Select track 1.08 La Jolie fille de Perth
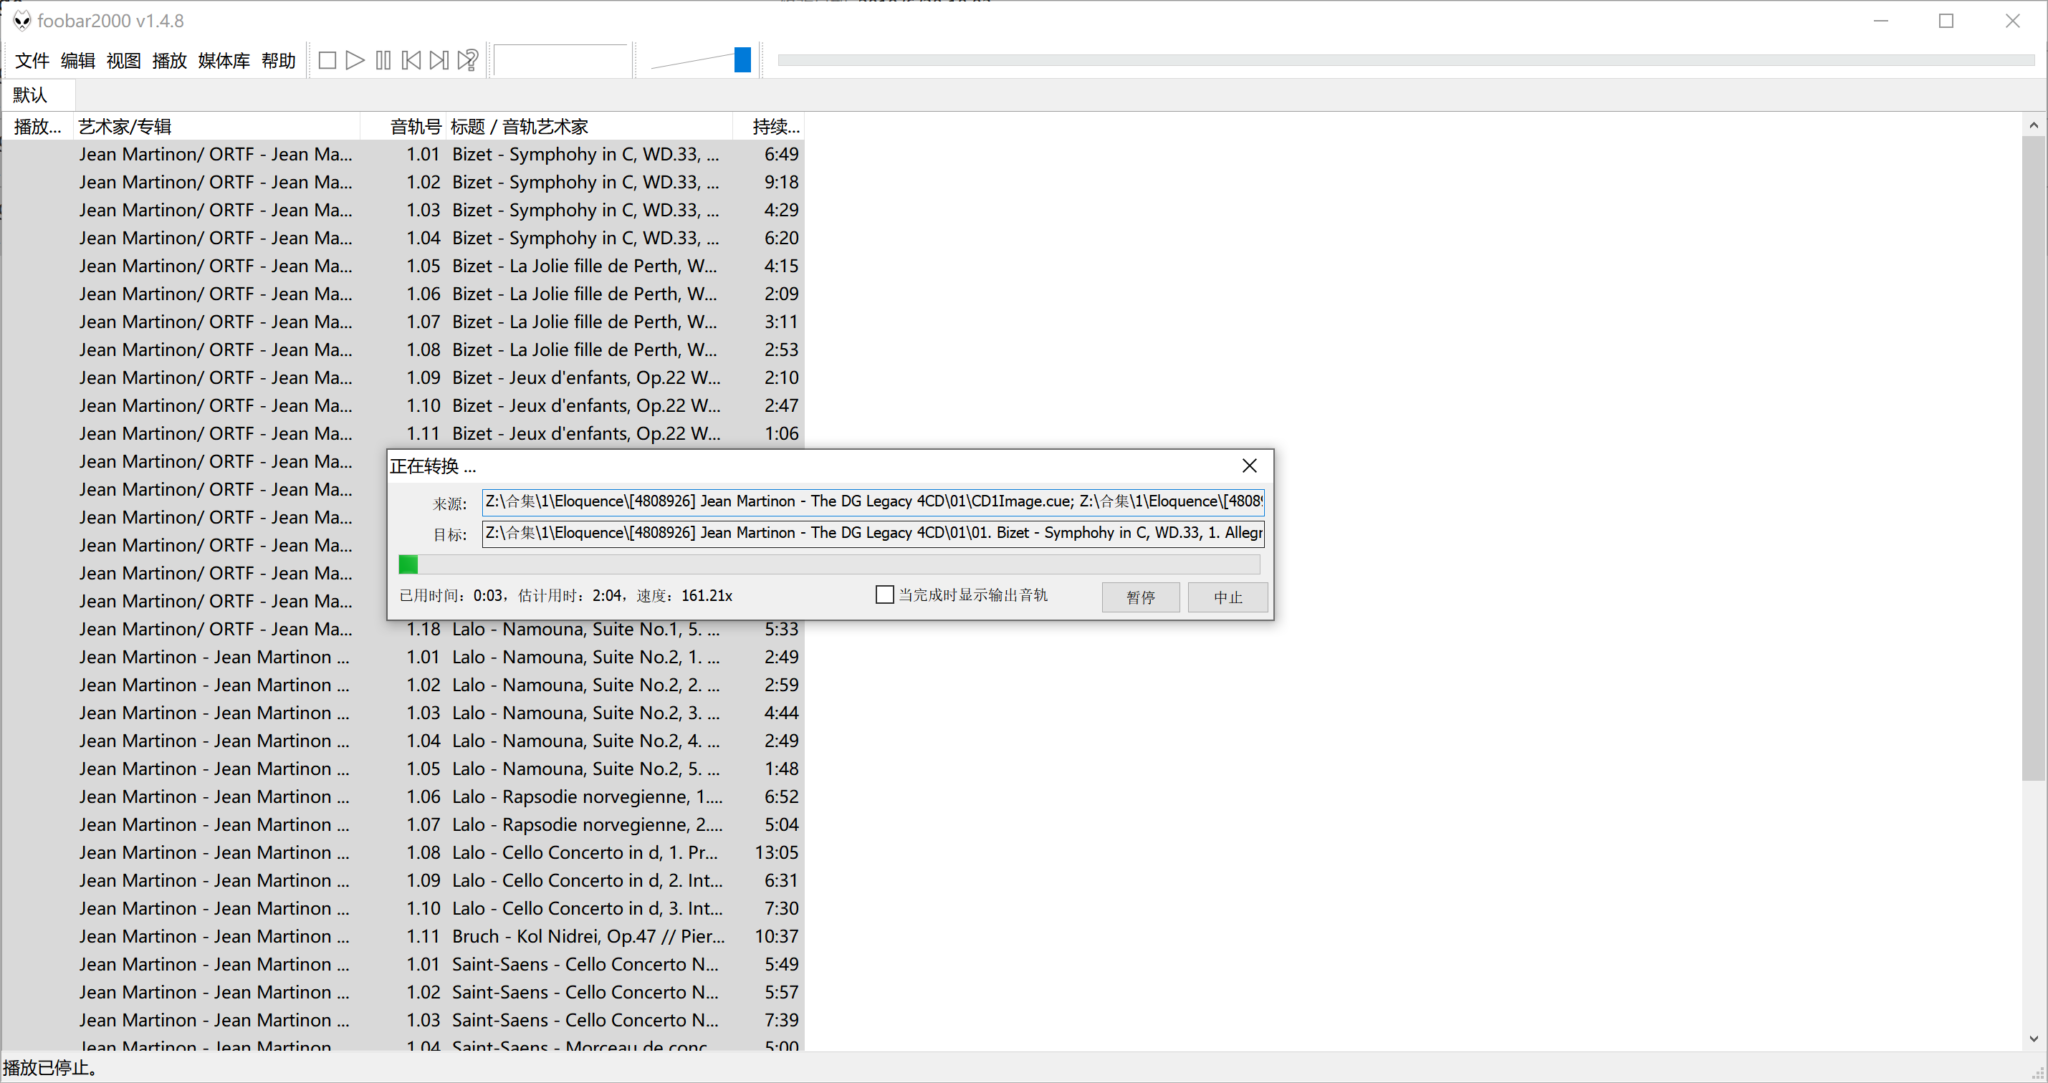2048x1083 pixels. pos(403,350)
